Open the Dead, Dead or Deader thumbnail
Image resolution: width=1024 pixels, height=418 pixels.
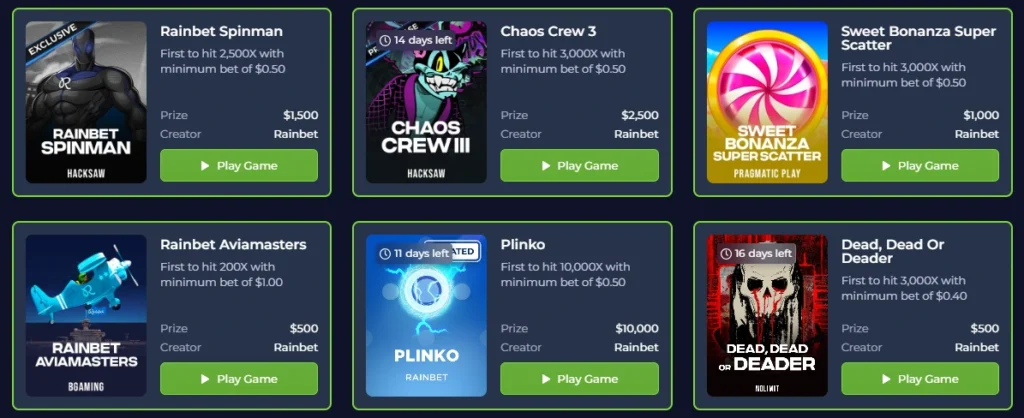click(x=767, y=315)
